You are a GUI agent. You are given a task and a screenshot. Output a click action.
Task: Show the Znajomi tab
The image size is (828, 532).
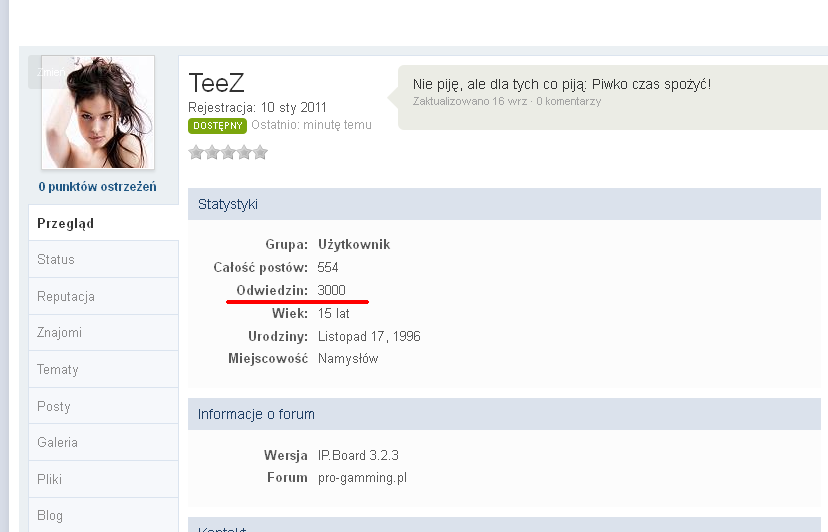click(x=60, y=333)
